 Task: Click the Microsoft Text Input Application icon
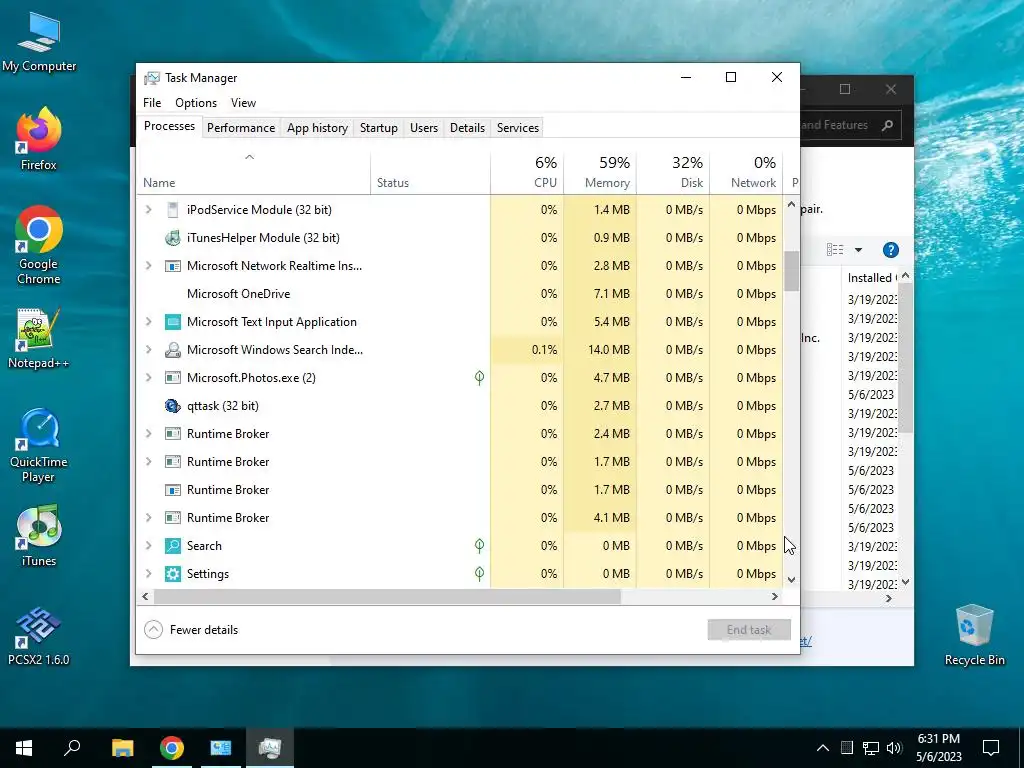(172, 322)
